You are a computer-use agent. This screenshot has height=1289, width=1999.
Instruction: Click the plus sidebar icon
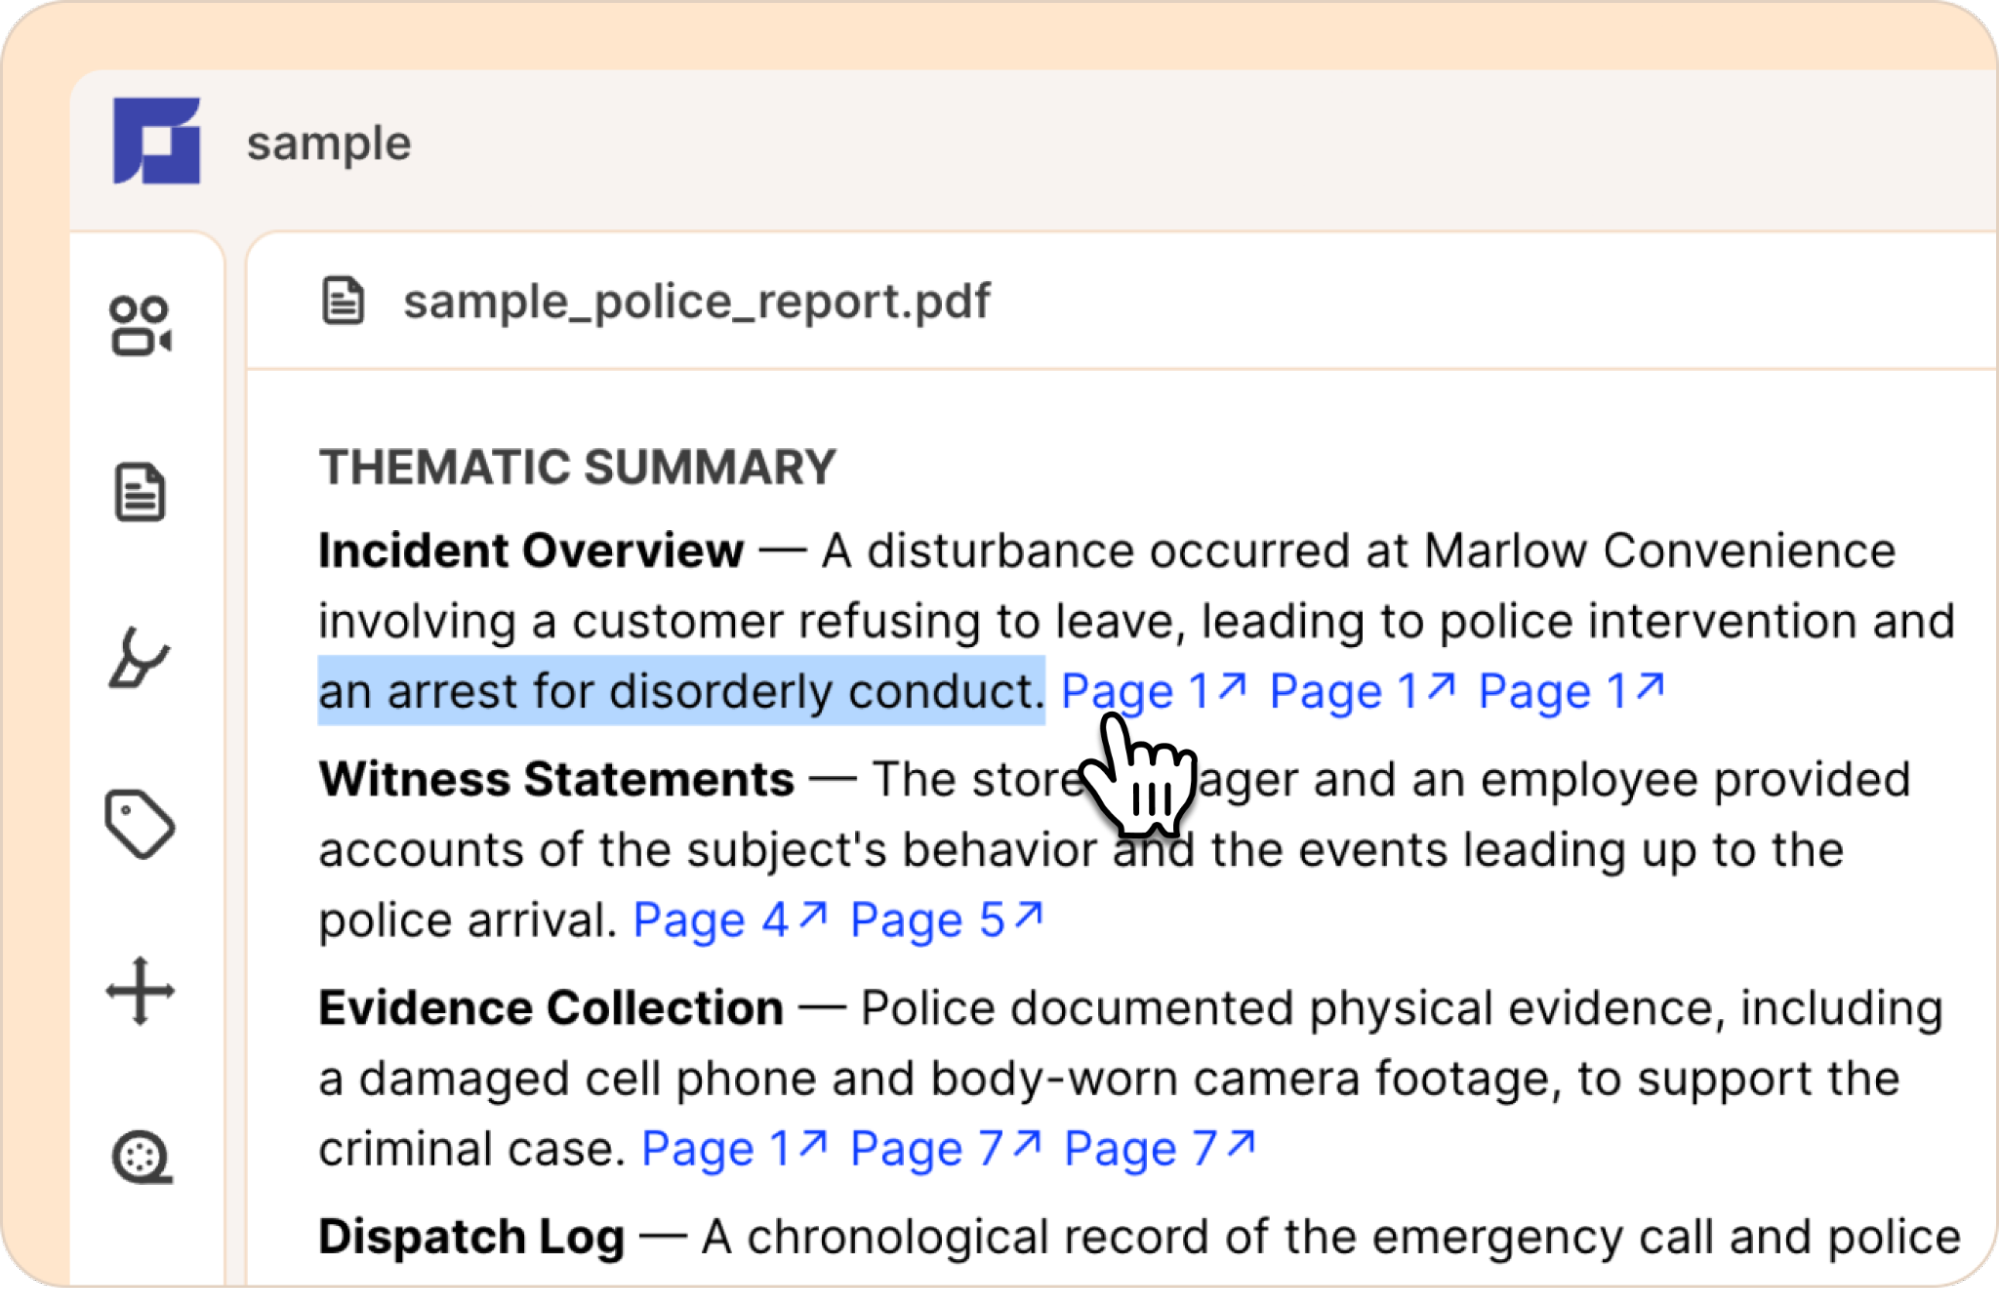140,991
